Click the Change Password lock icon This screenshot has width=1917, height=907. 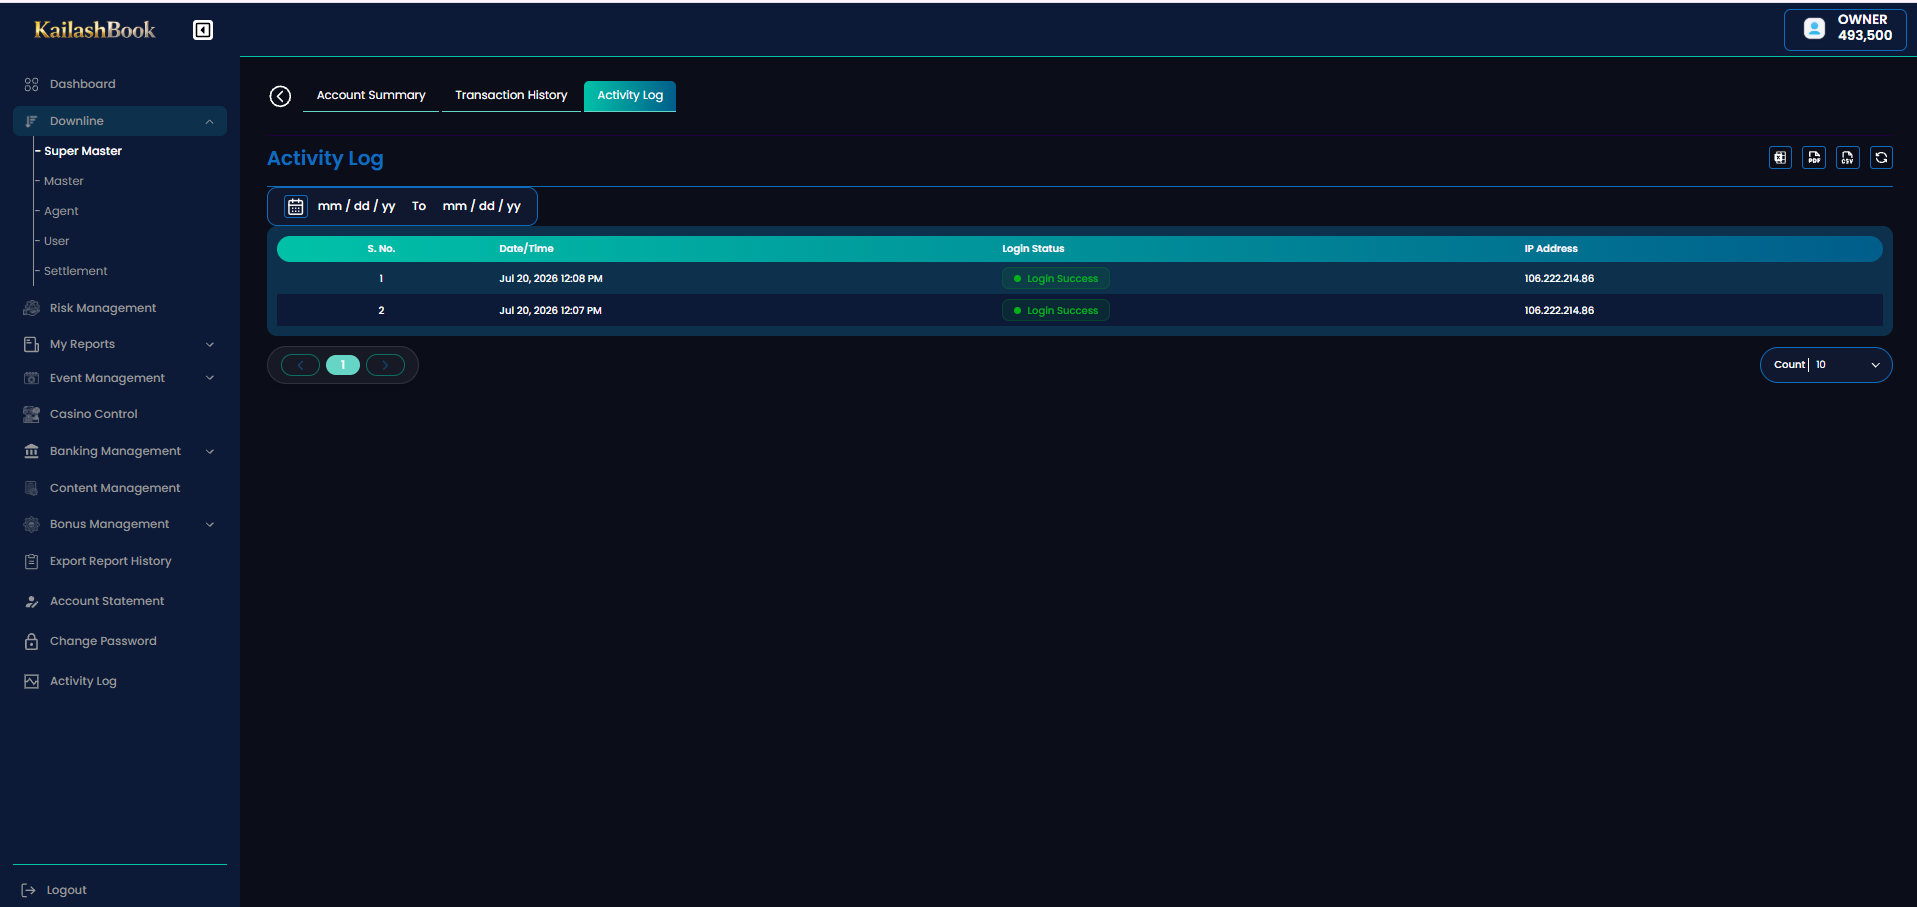click(31, 641)
